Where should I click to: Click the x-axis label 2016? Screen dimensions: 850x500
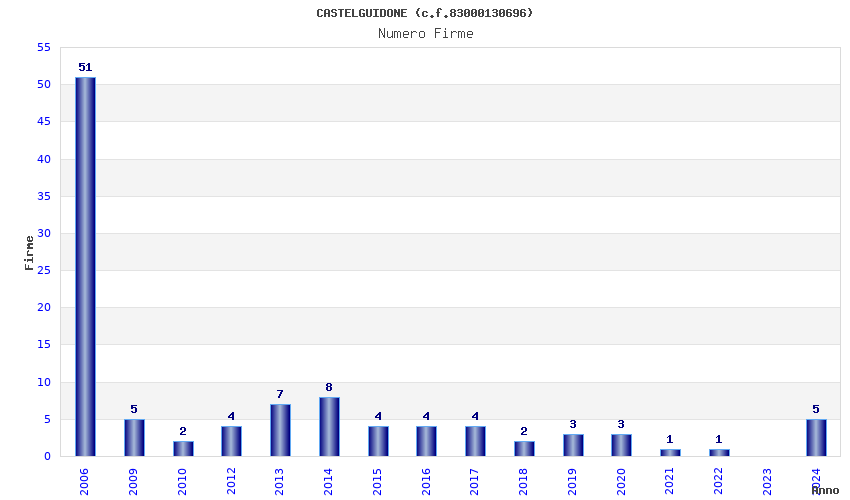426,482
